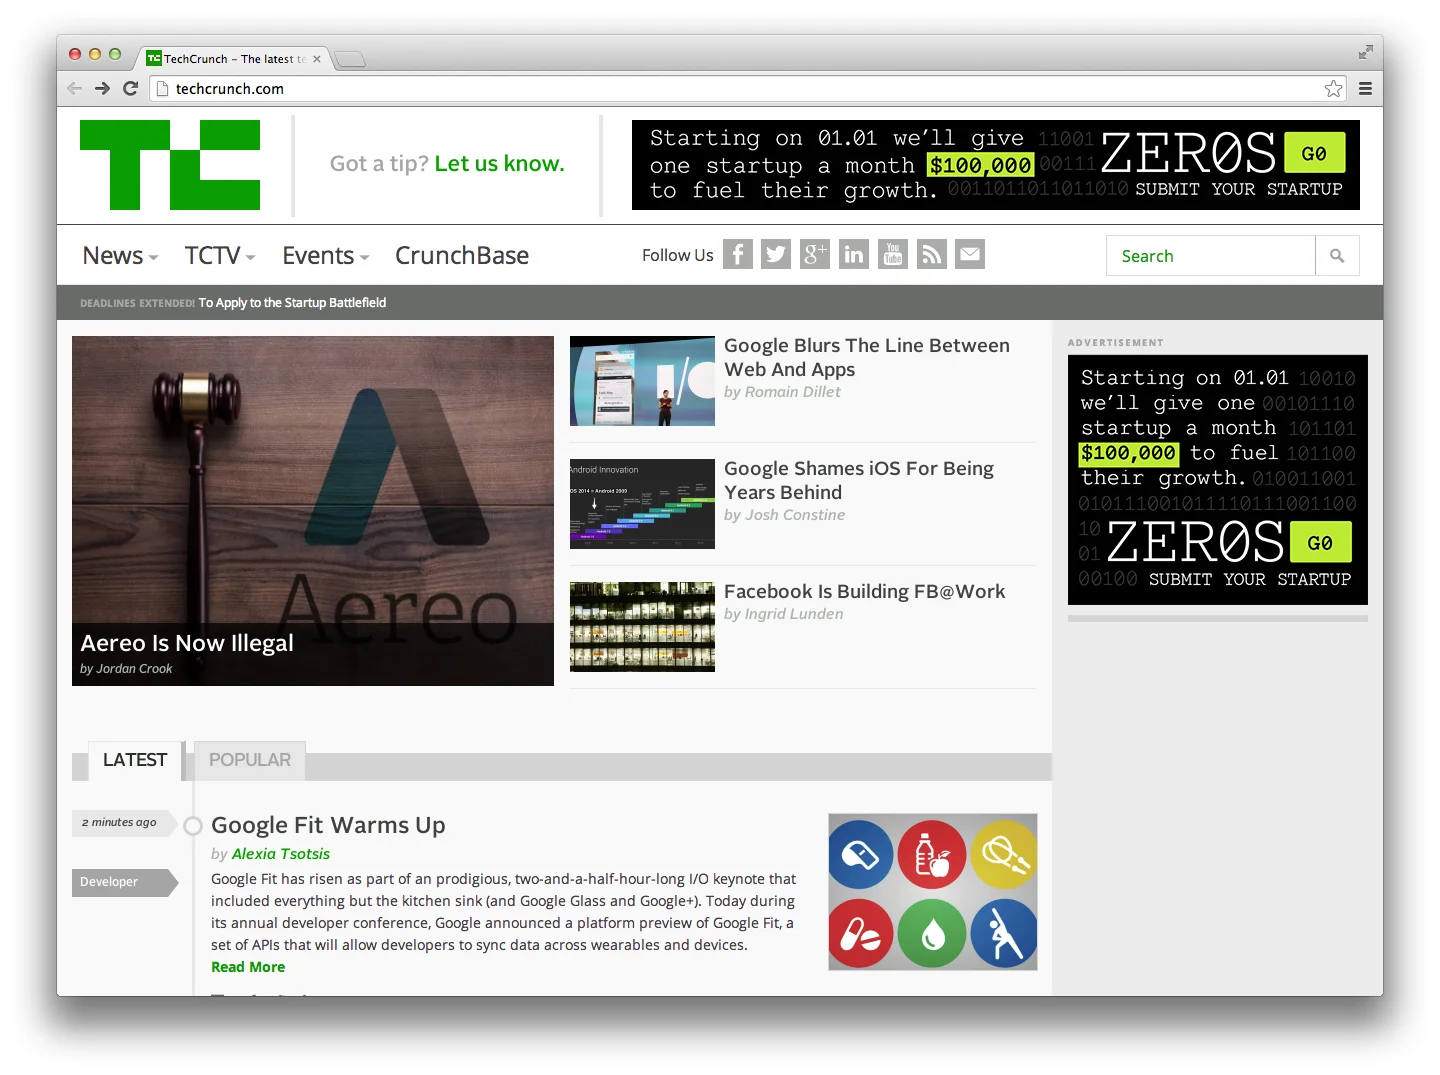Click the TechCrunch TC logo

170,165
